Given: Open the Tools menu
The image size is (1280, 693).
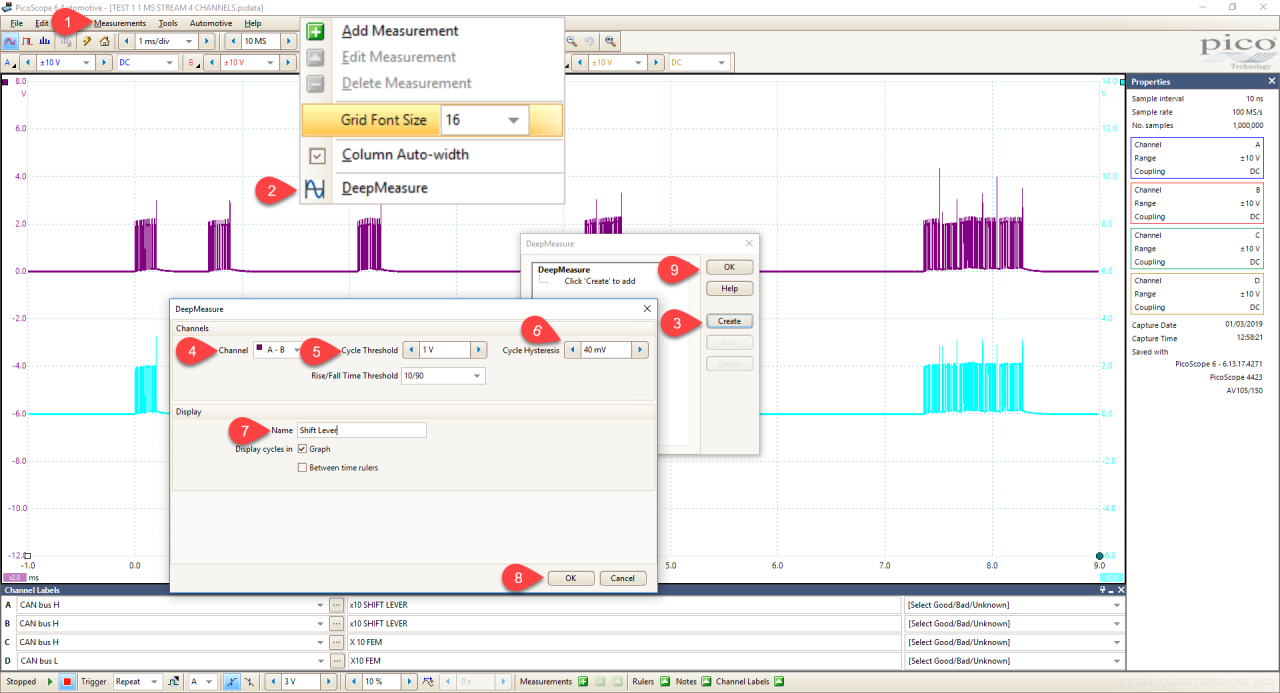Looking at the screenshot, I should click(168, 23).
